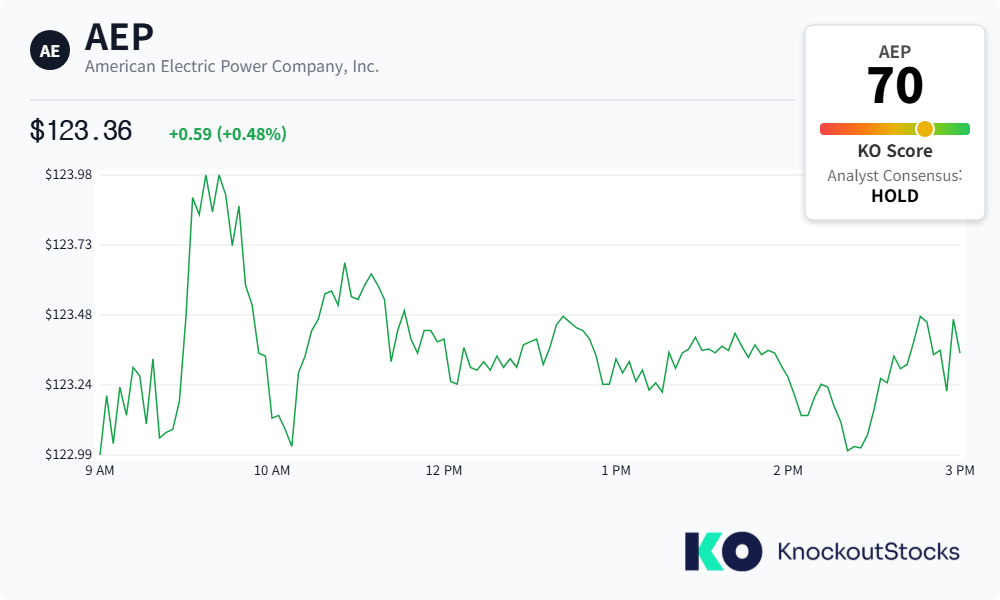Image resolution: width=1000 pixels, height=600 pixels.
Task: Click the 10 AM time axis label
Action: [272, 471]
